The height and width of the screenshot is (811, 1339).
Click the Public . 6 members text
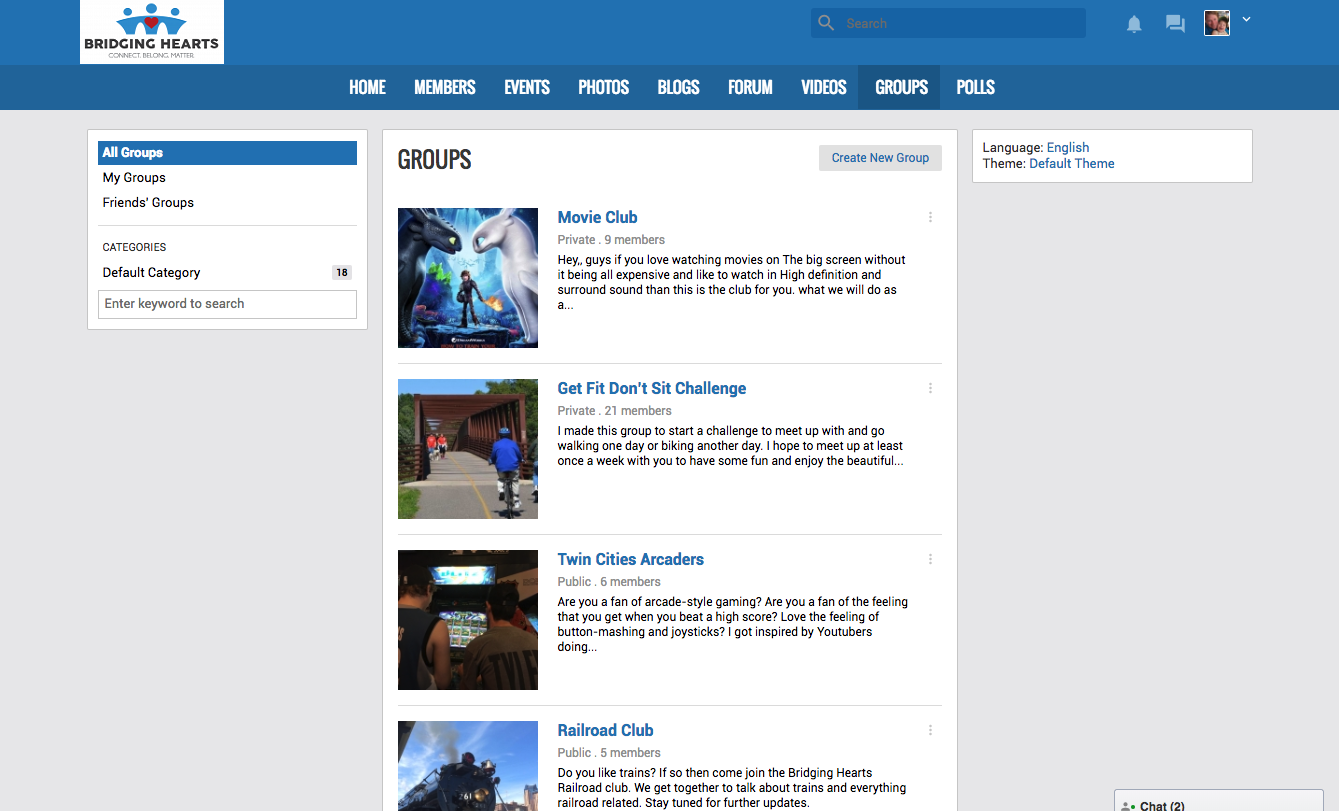(x=609, y=582)
